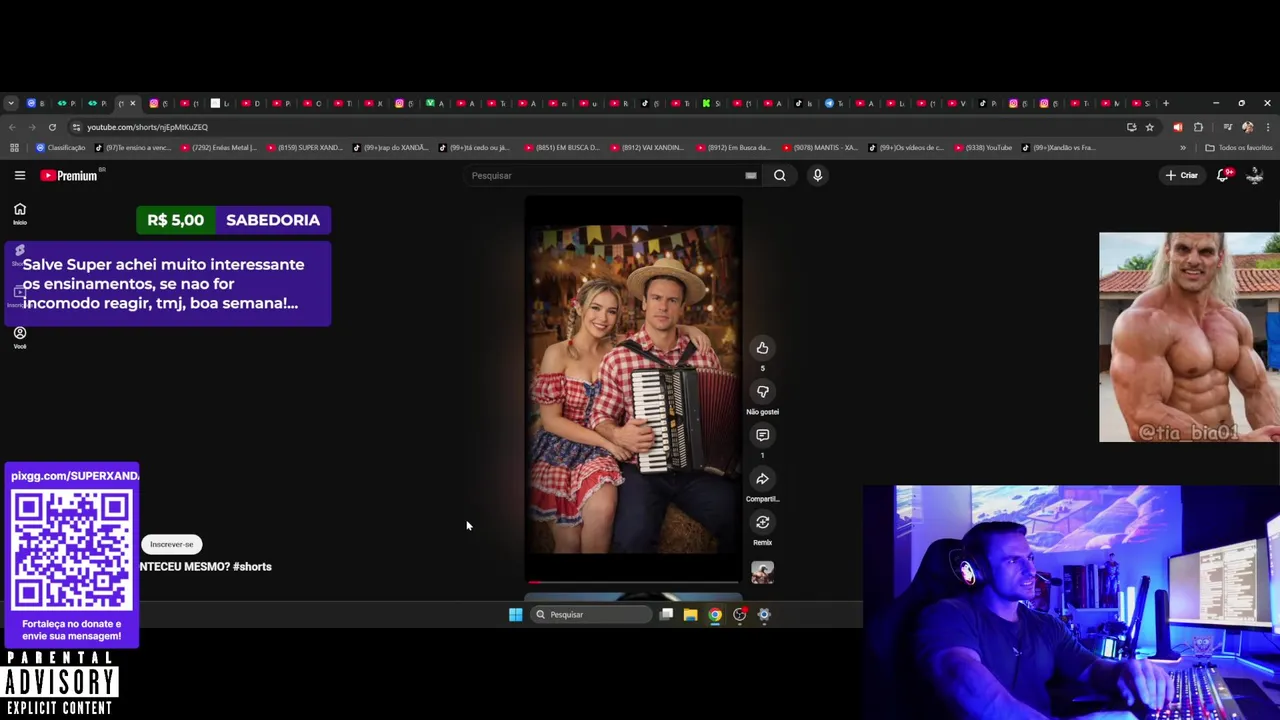Open the tab search dropdown arrow
The width and height of the screenshot is (1280, 720).
pos(10,103)
